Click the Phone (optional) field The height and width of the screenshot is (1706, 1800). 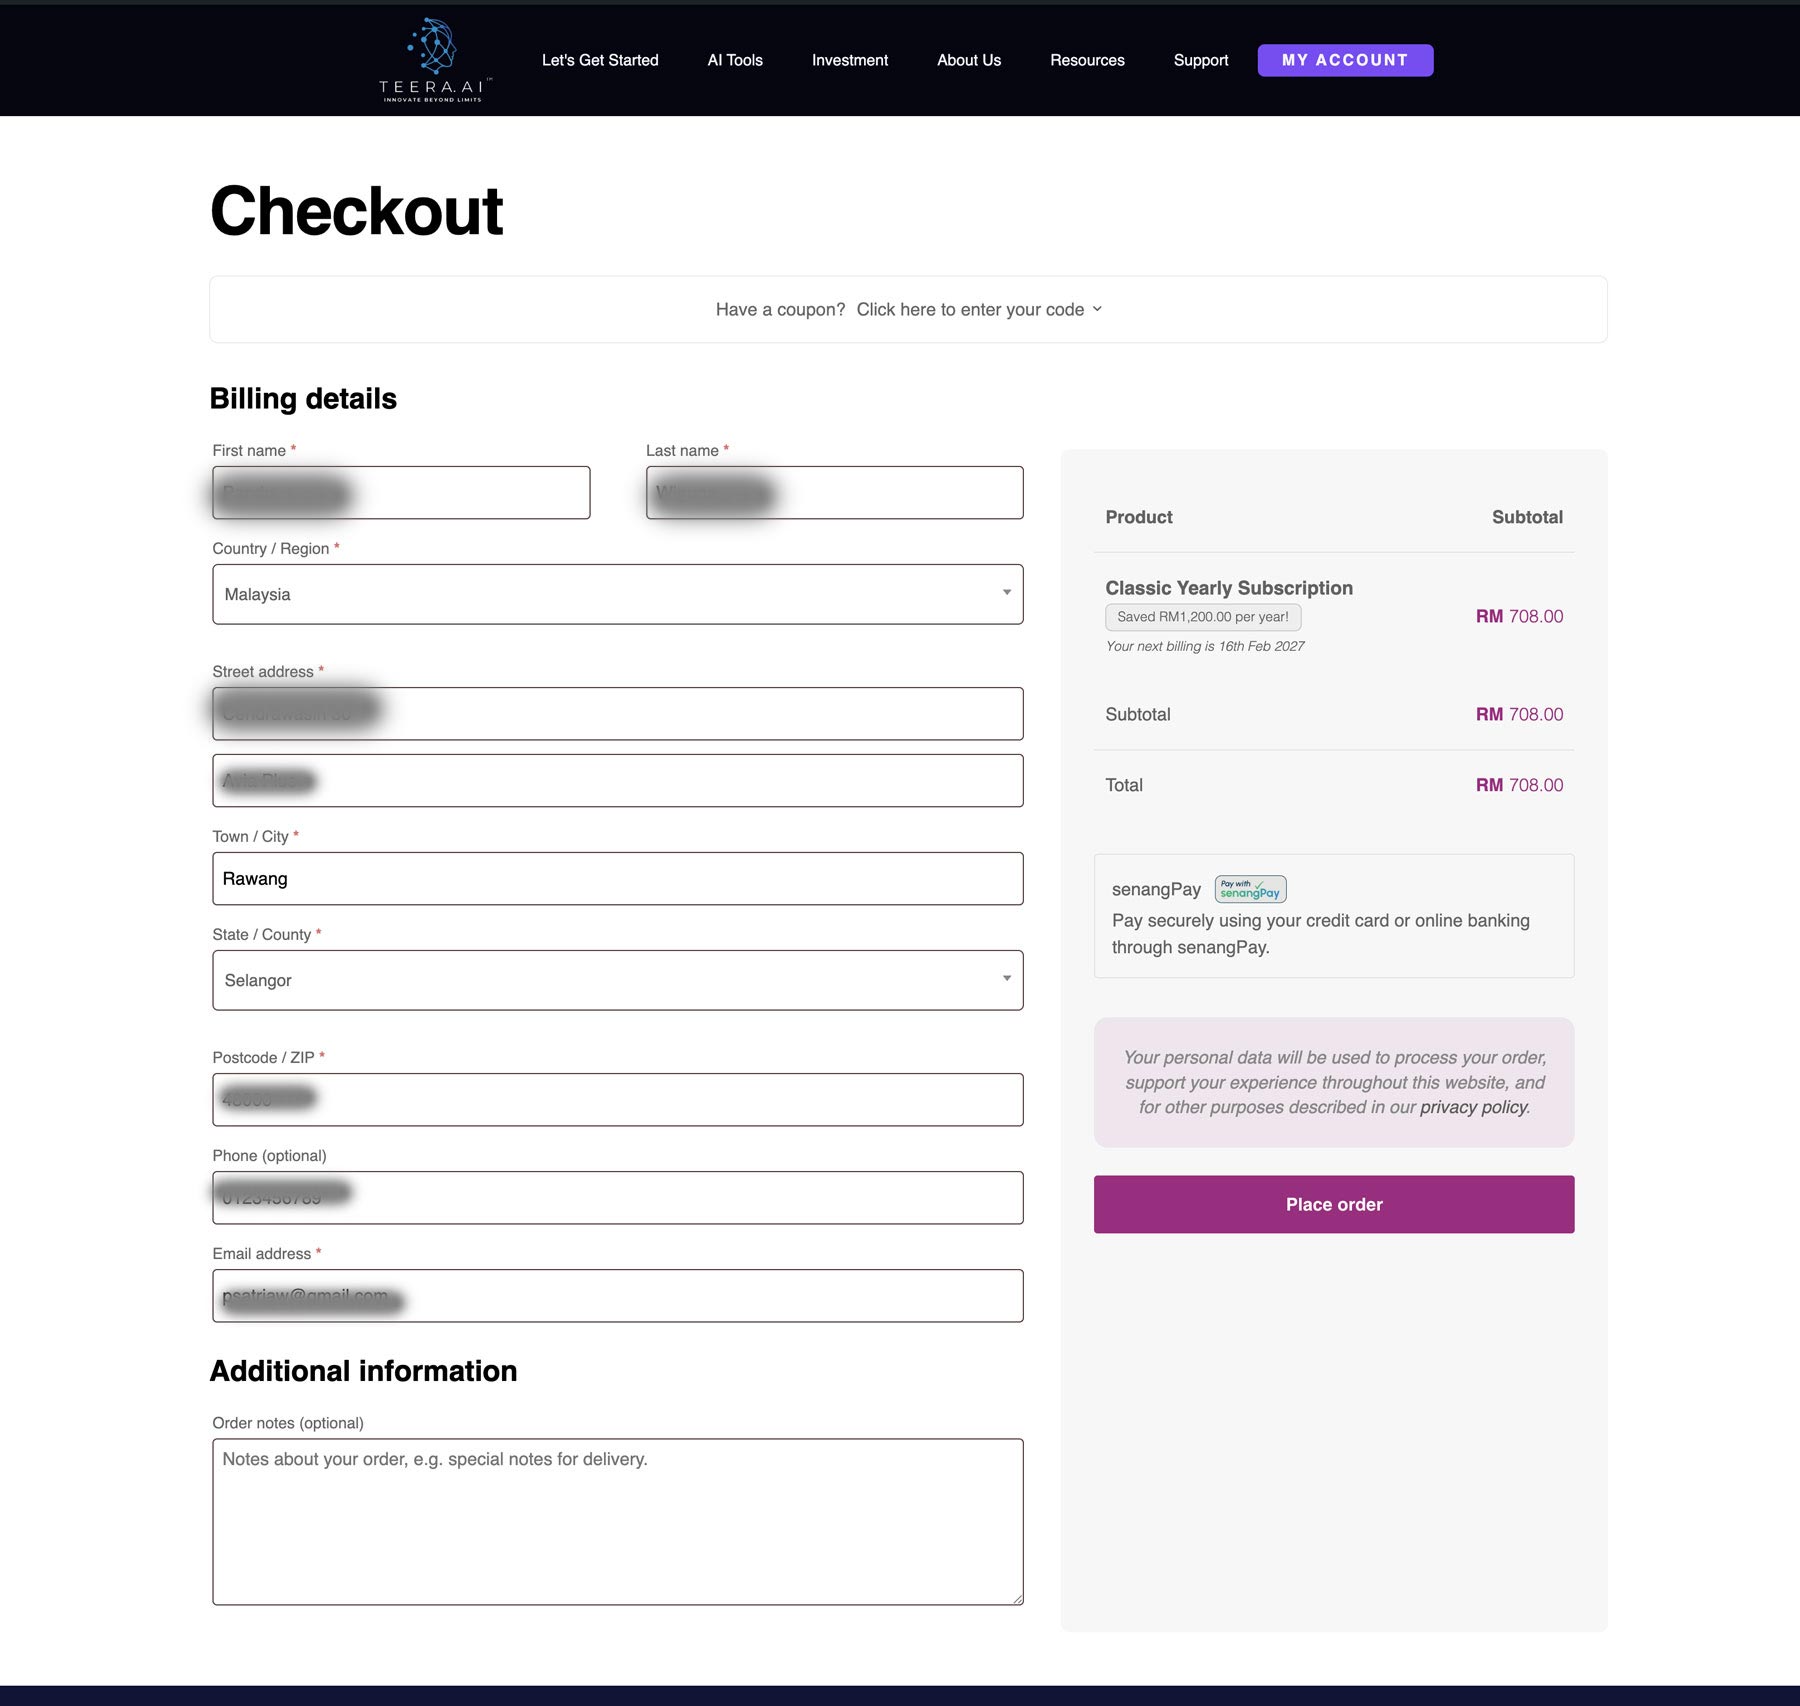coord(617,1197)
